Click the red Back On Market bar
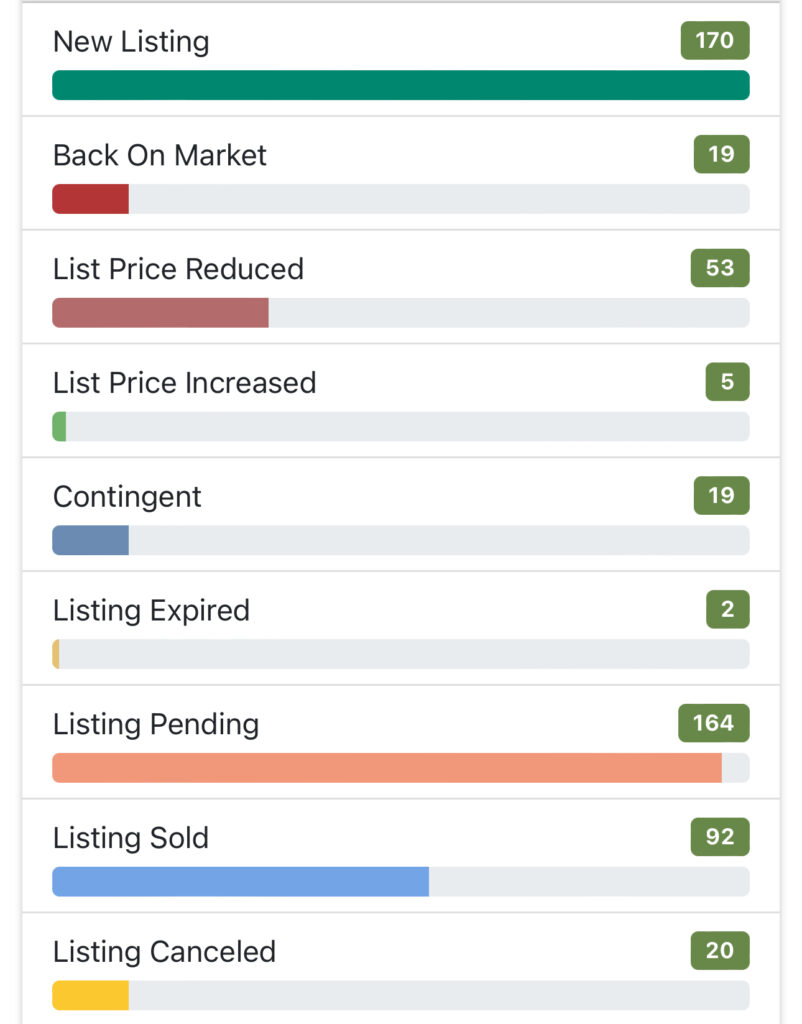The width and height of the screenshot is (802, 1024). (x=91, y=199)
